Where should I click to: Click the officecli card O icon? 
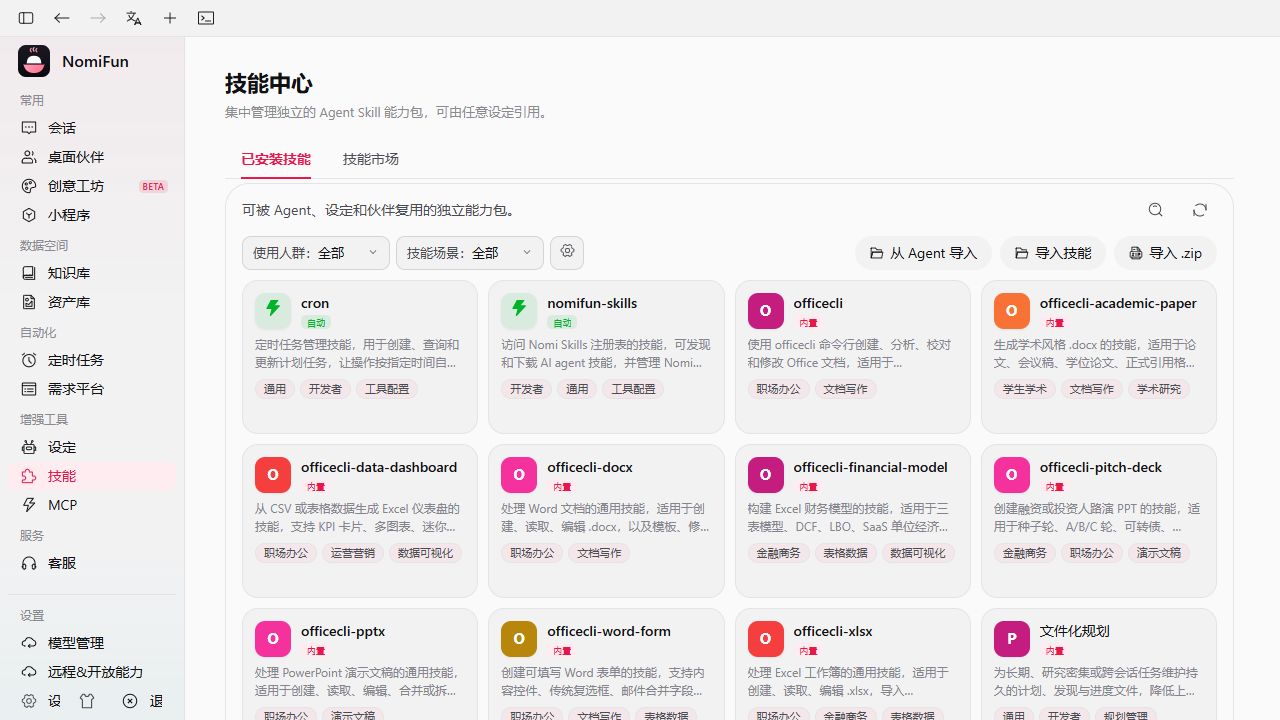765,311
